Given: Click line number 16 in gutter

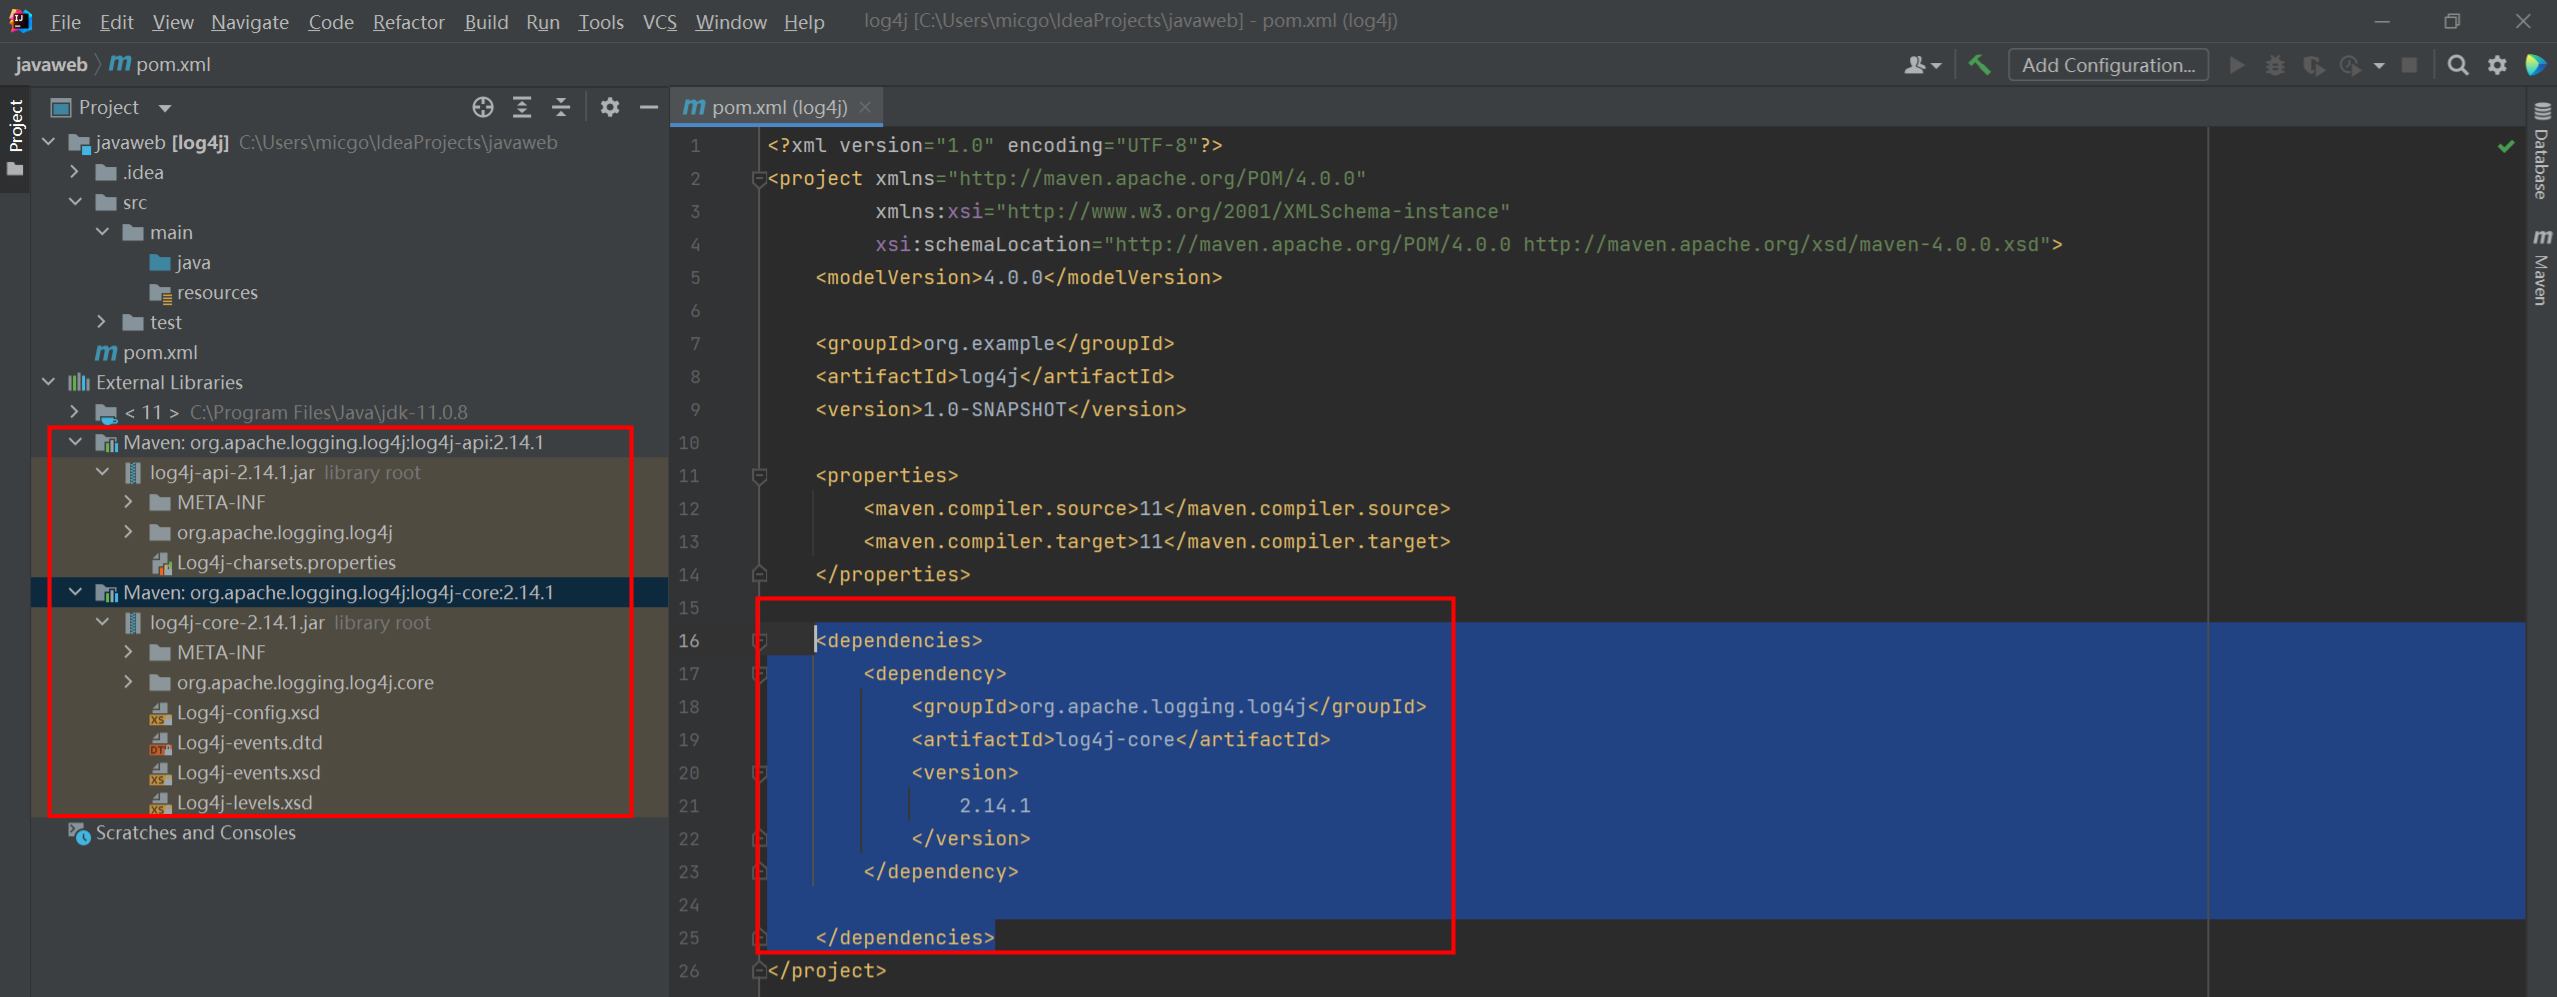Looking at the screenshot, I should [689, 641].
